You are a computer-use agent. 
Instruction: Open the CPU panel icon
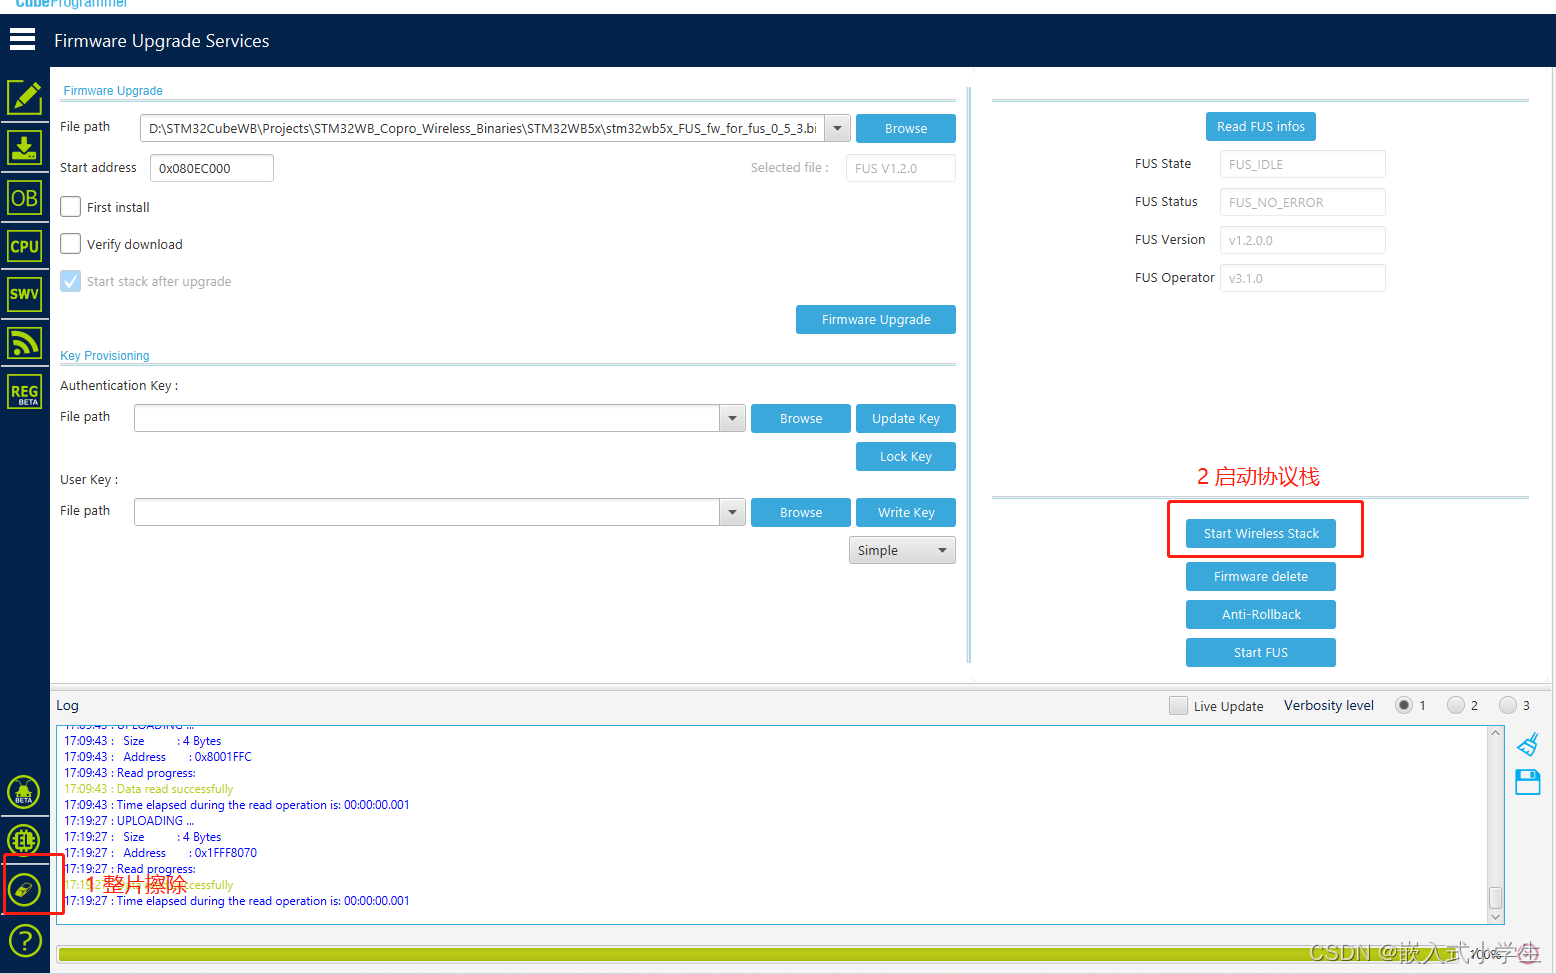pos(24,246)
